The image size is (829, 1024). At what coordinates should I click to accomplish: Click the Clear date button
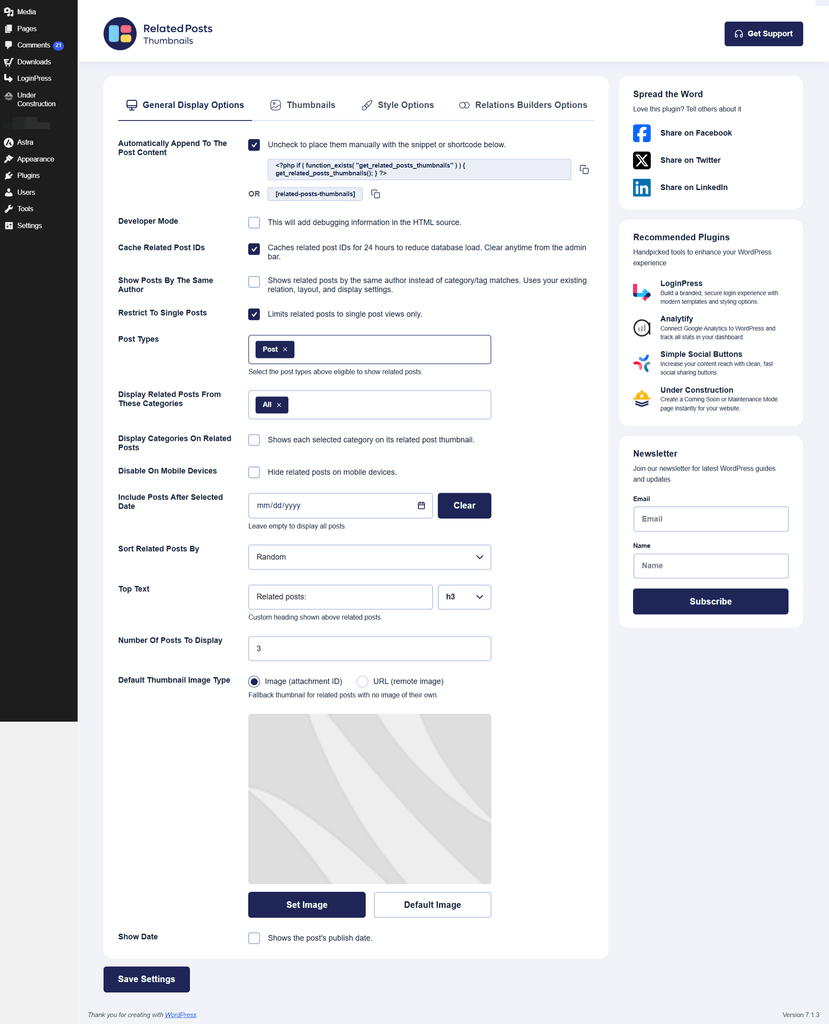(464, 505)
